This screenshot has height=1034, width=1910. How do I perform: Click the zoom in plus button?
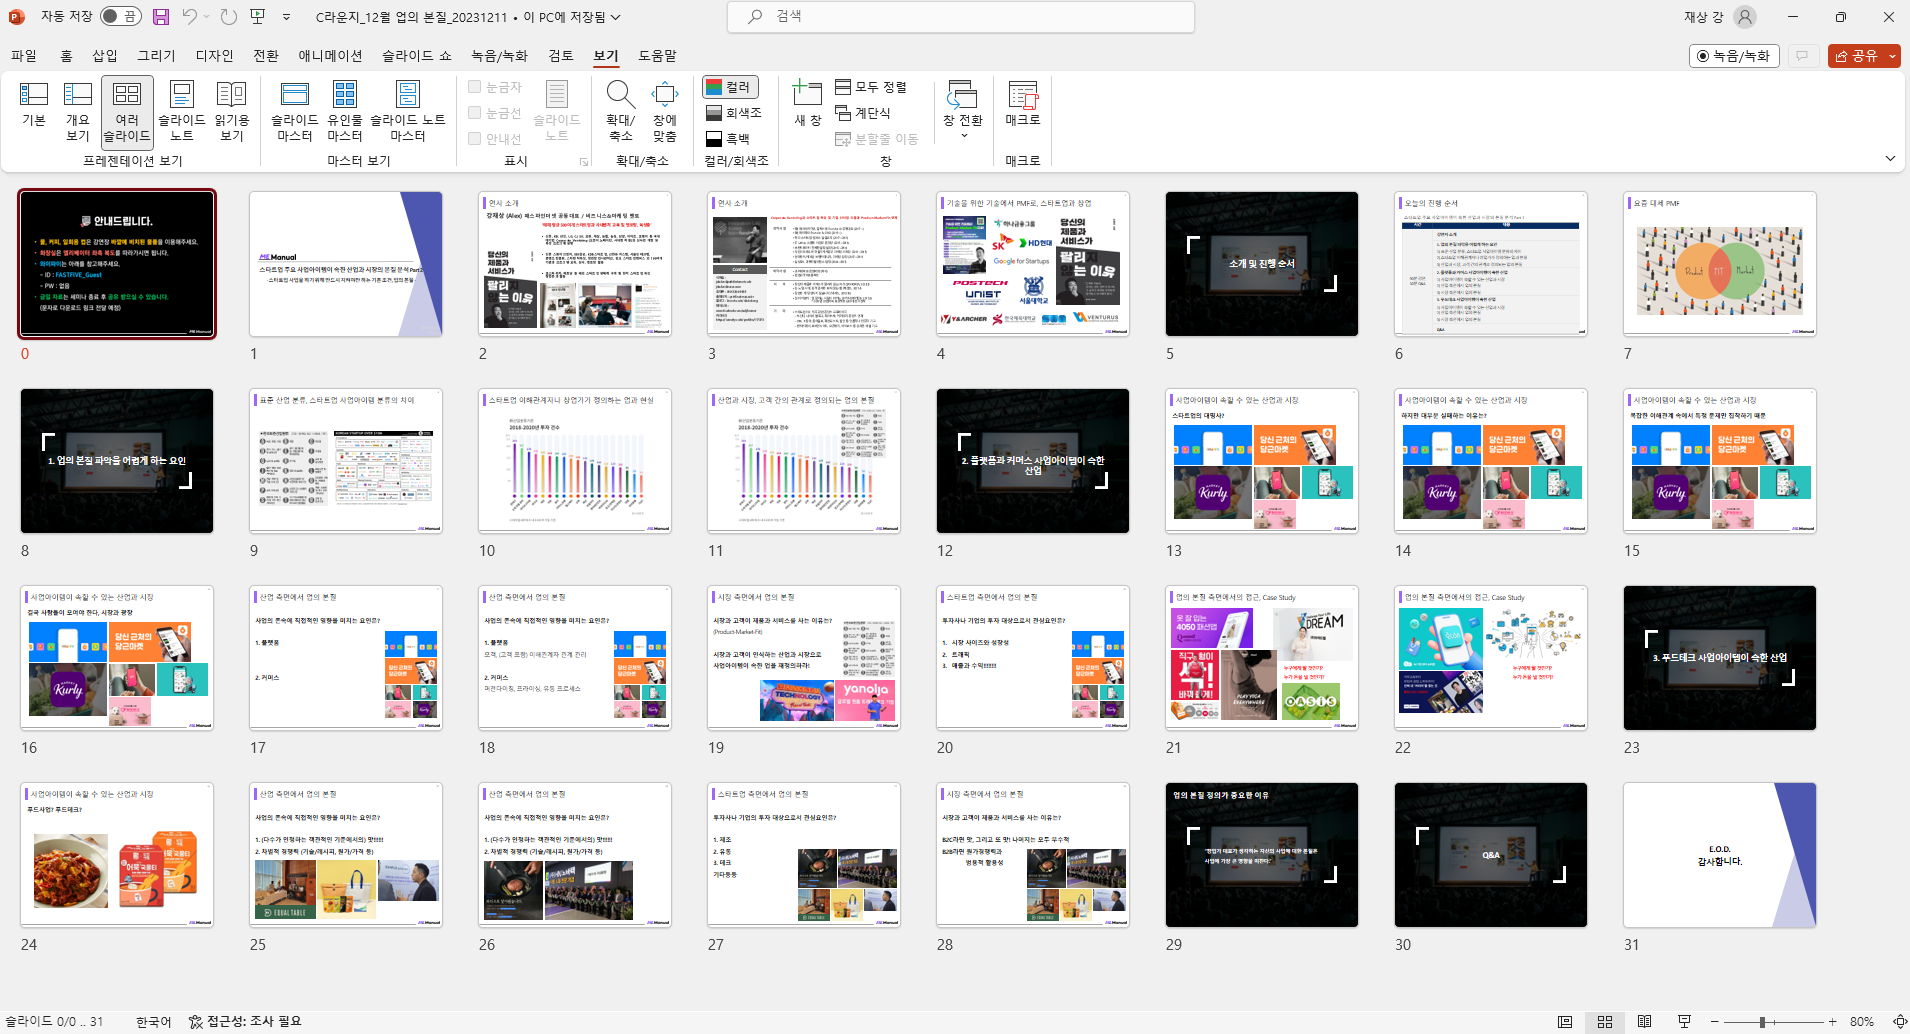1832,1021
